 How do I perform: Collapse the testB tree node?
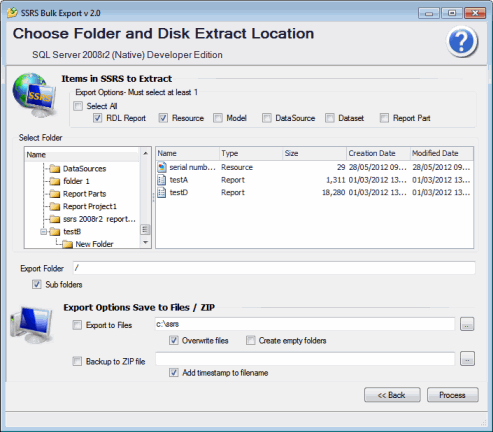tap(44, 232)
